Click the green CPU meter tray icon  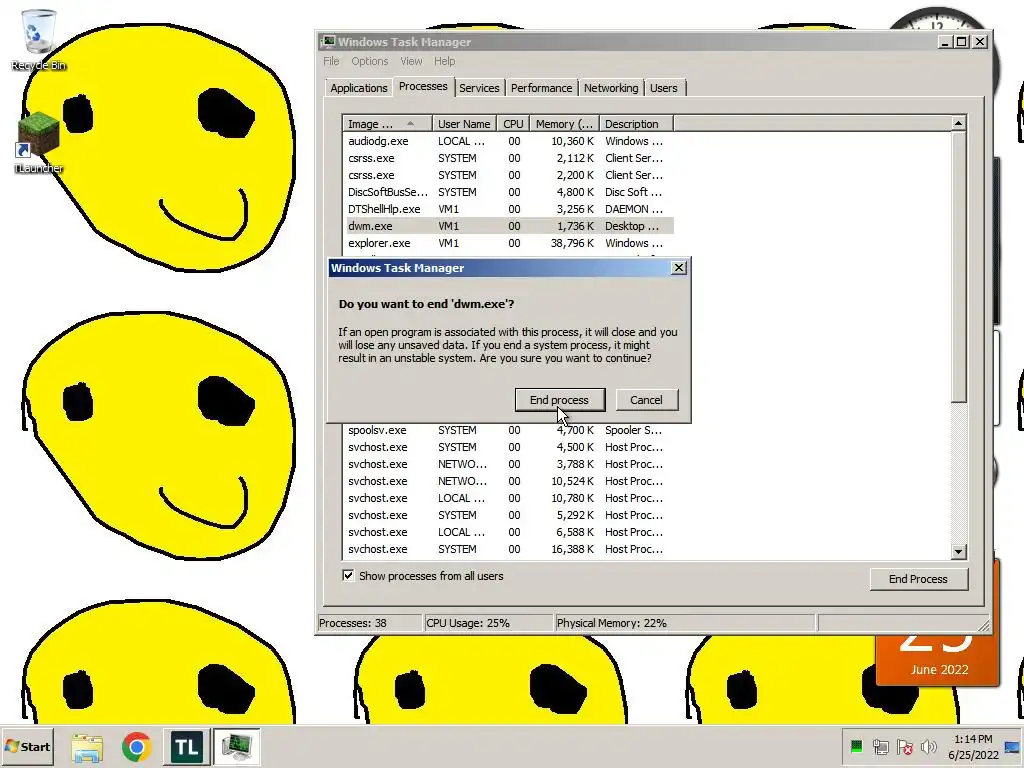[856, 746]
